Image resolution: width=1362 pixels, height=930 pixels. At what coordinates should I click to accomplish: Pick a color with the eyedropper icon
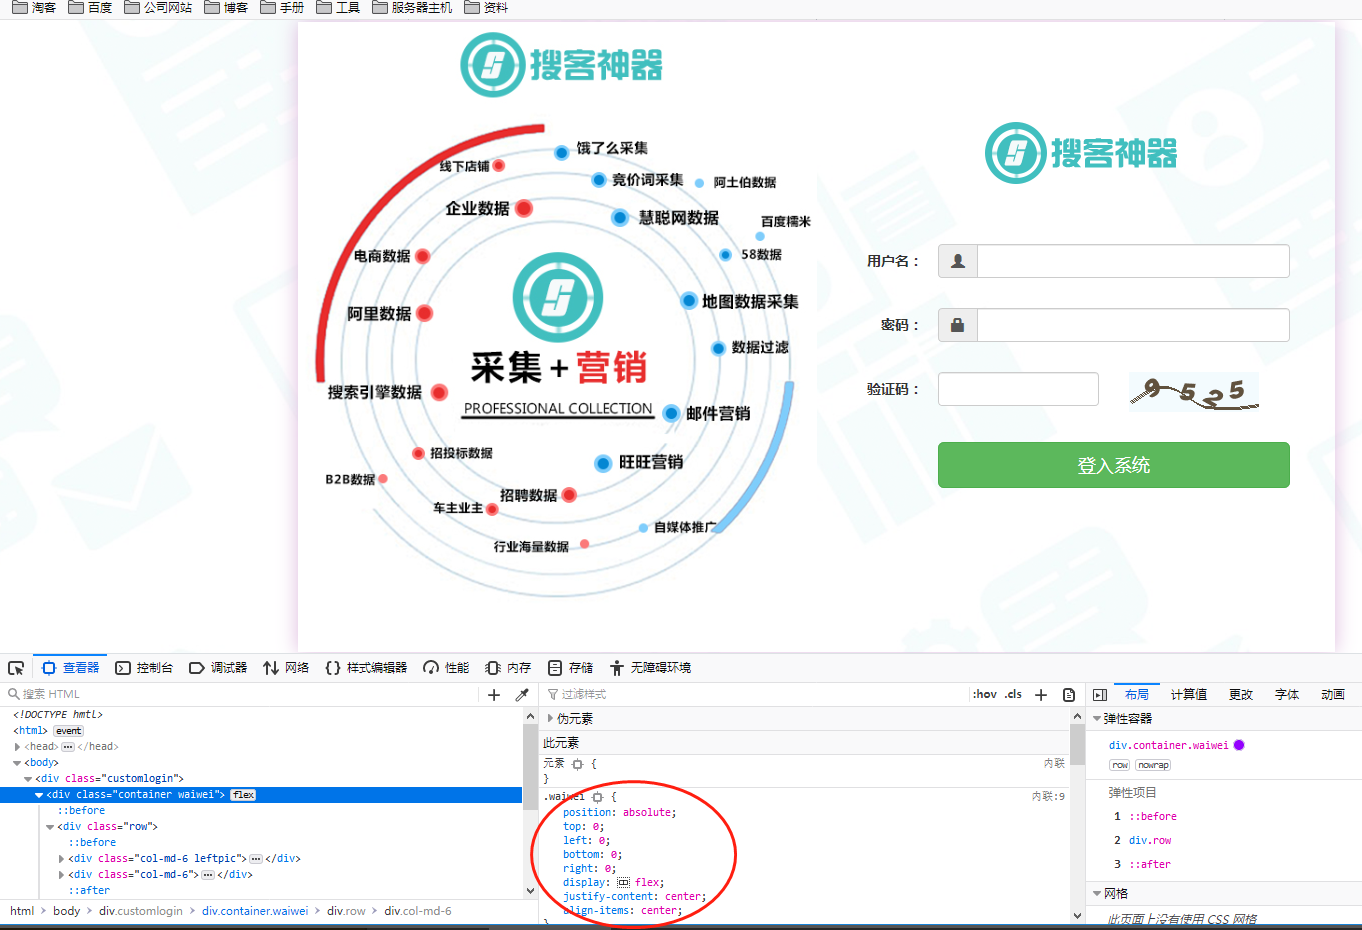coord(522,694)
